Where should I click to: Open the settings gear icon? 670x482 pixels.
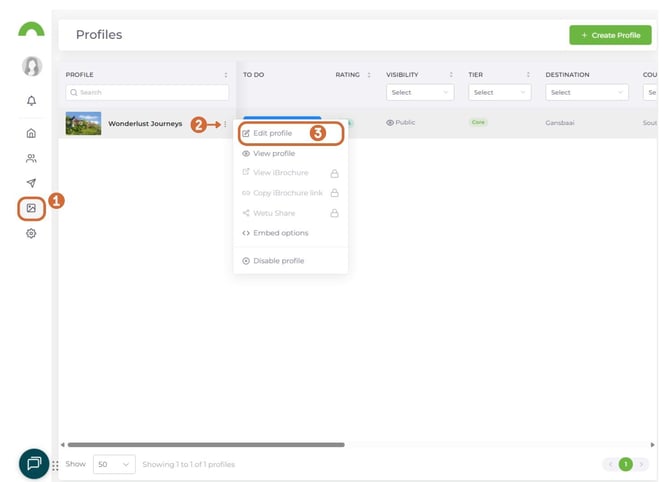(31, 233)
